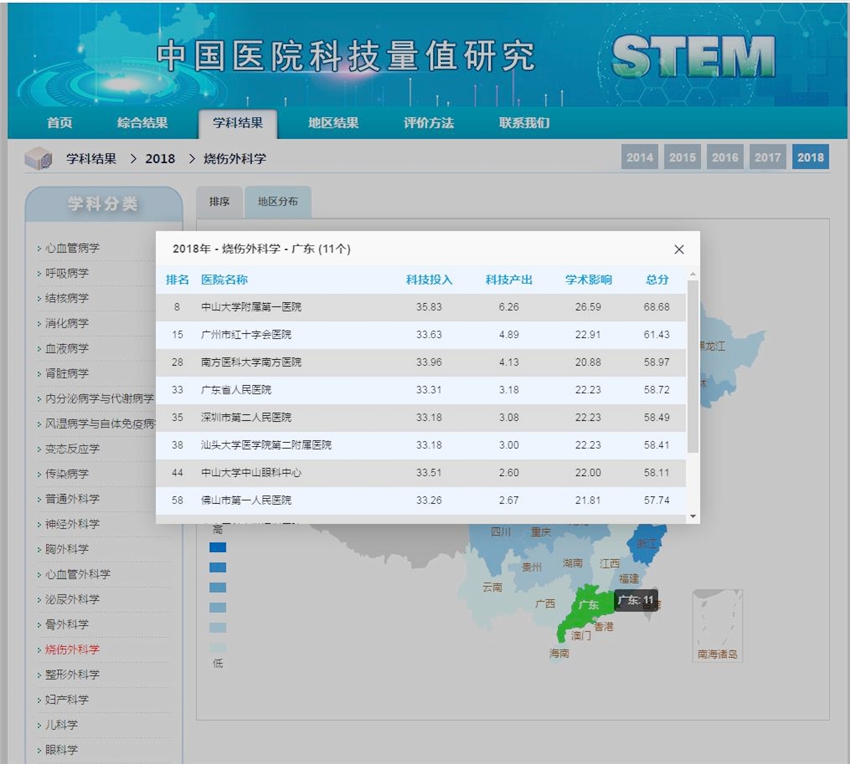Image resolution: width=850 pixels, height=764 pixels.
Task: Click the lightest legend swatch above 低
Action: tap(218, 647)
